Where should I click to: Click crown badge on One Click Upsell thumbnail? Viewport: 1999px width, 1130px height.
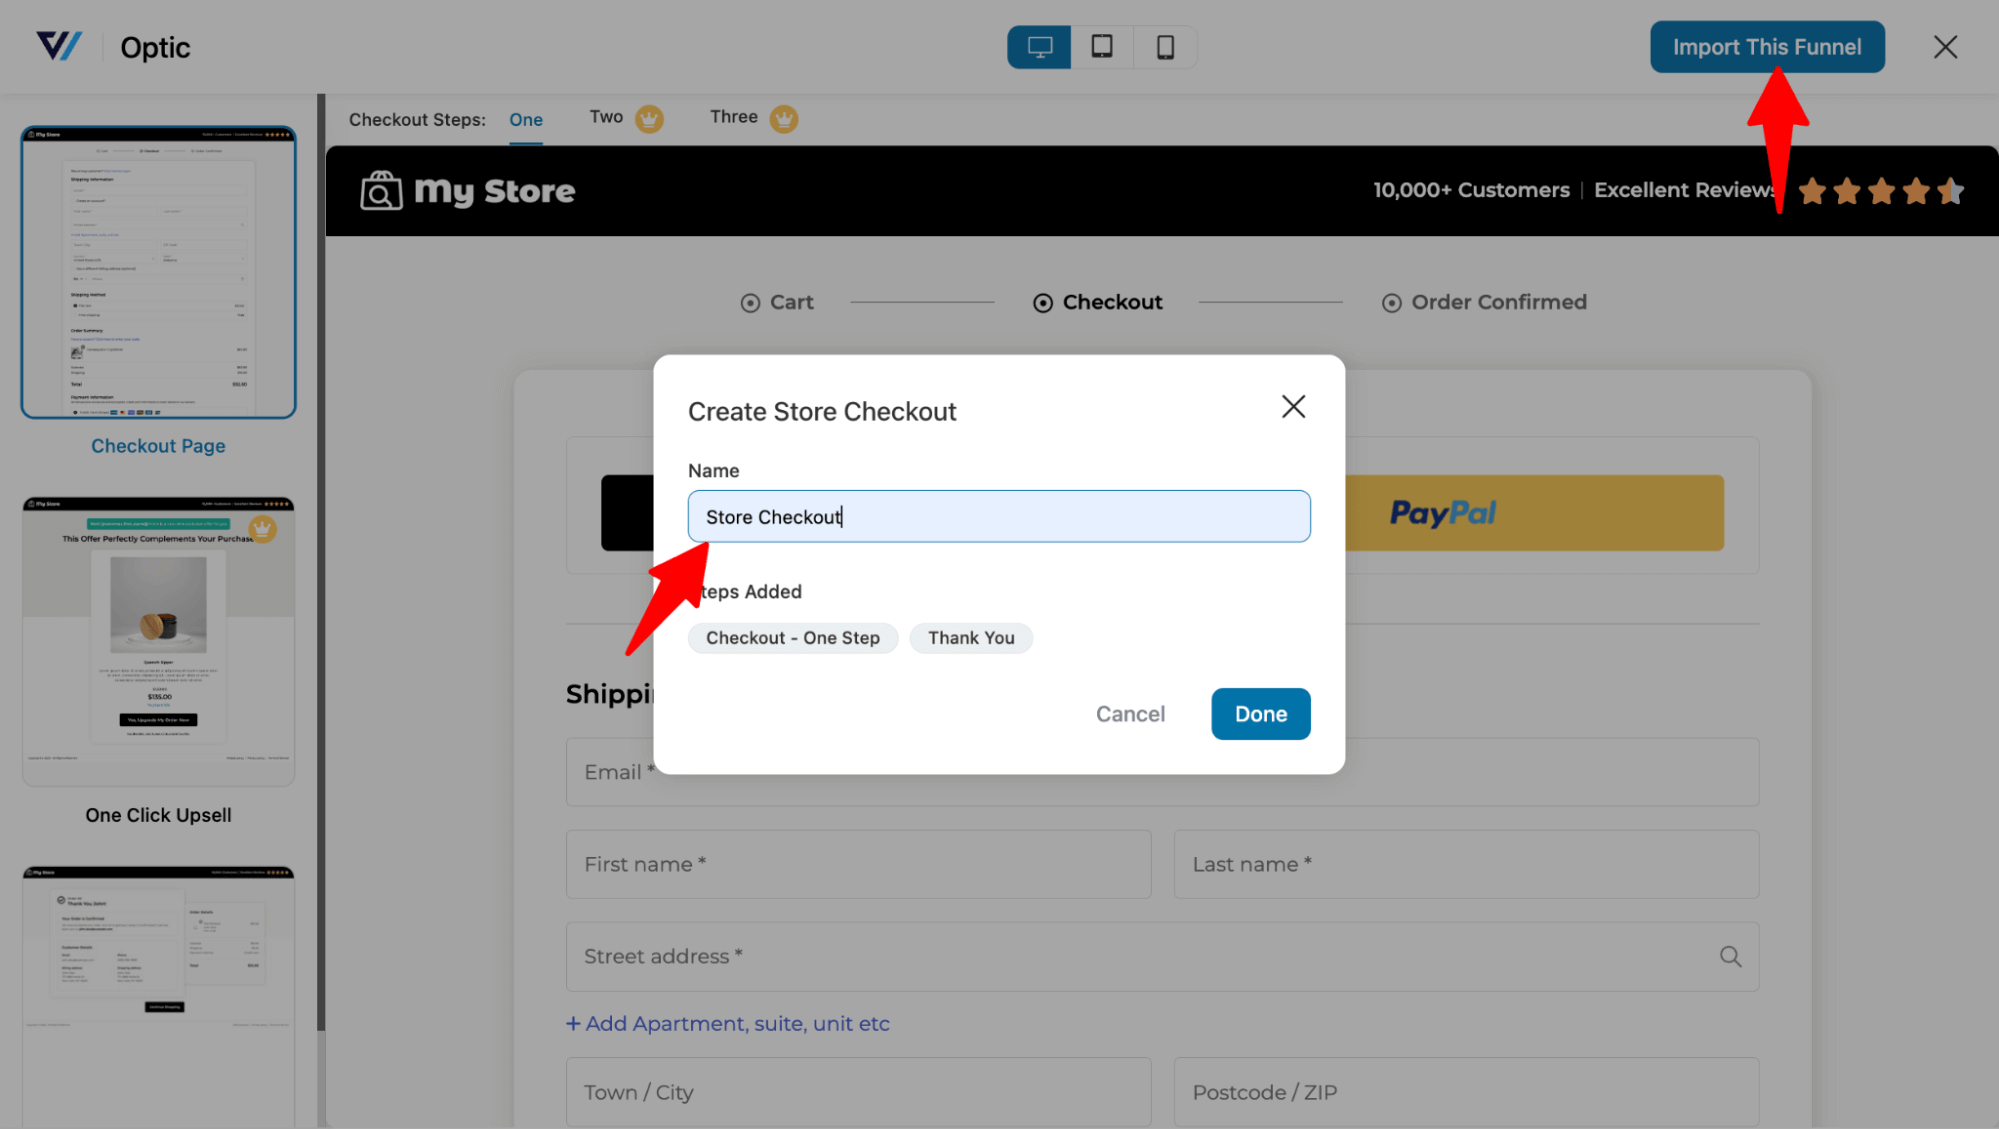(x=263, y=528)
